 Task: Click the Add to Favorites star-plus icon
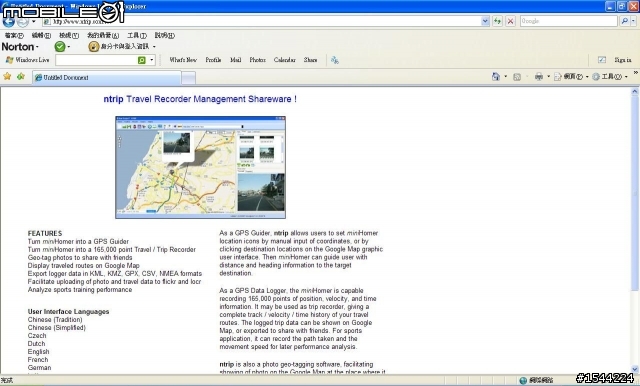click(x=21, y=77)
